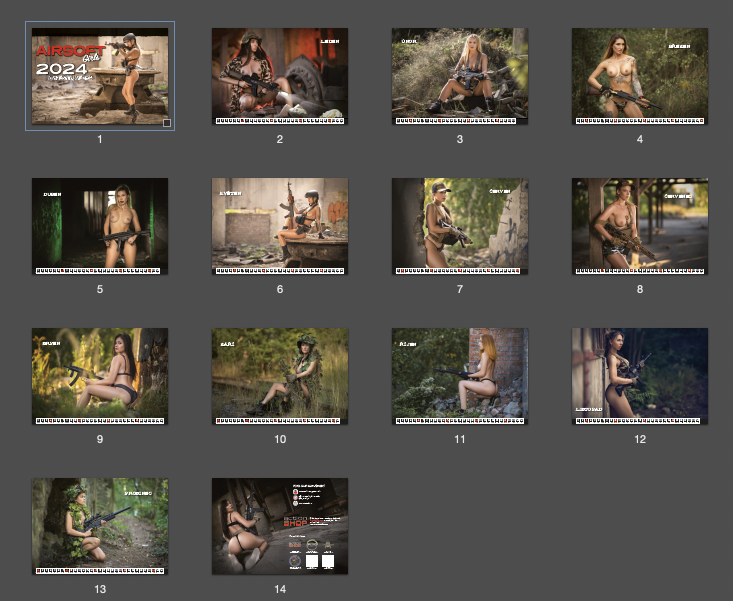Choose the page 5 thumbnail

pyautogui.click(x=100, y=226)
